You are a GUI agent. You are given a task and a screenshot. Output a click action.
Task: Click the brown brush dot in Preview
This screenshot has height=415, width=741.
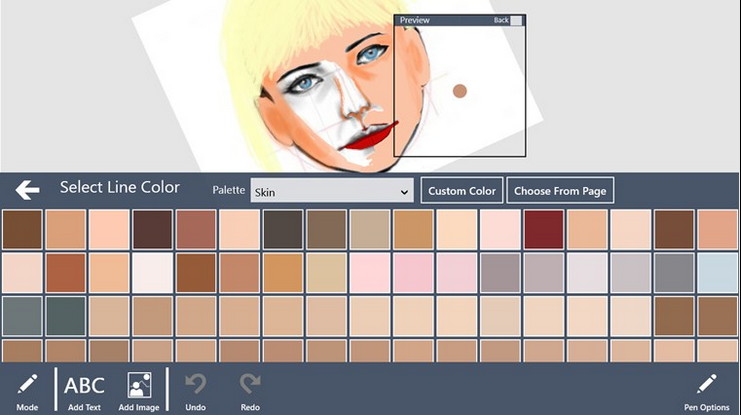tap(459, 91)
